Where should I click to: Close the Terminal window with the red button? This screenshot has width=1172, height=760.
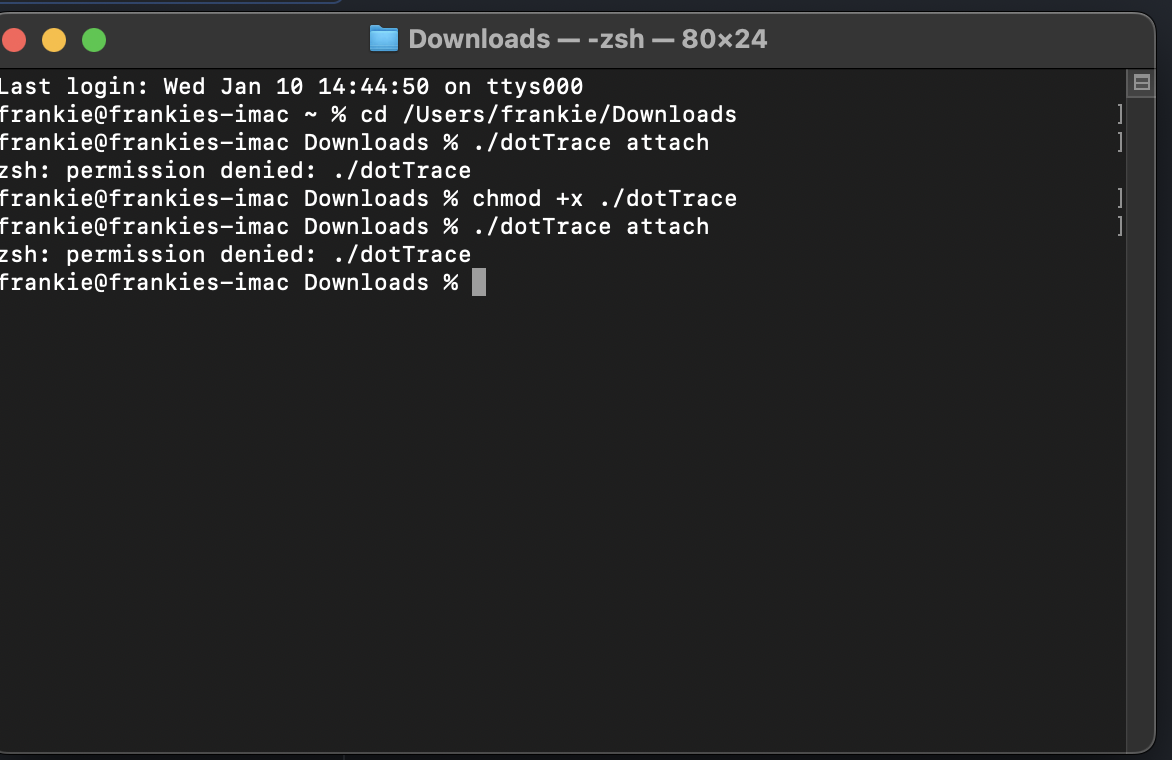coord(13,40)
